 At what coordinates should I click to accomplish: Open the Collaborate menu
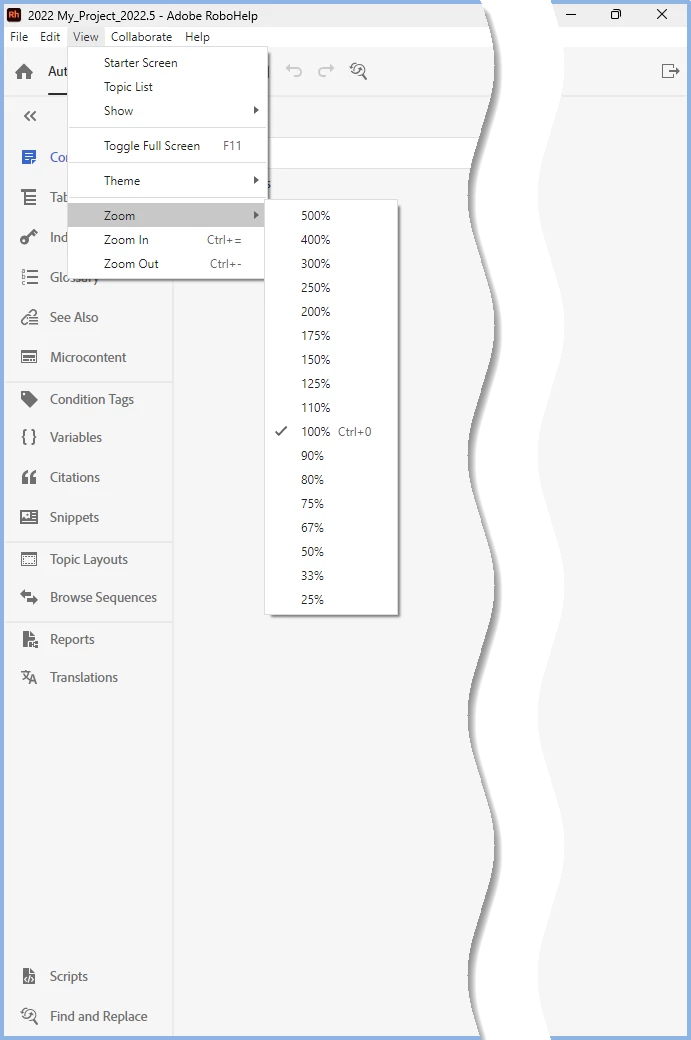coord(141,36)
